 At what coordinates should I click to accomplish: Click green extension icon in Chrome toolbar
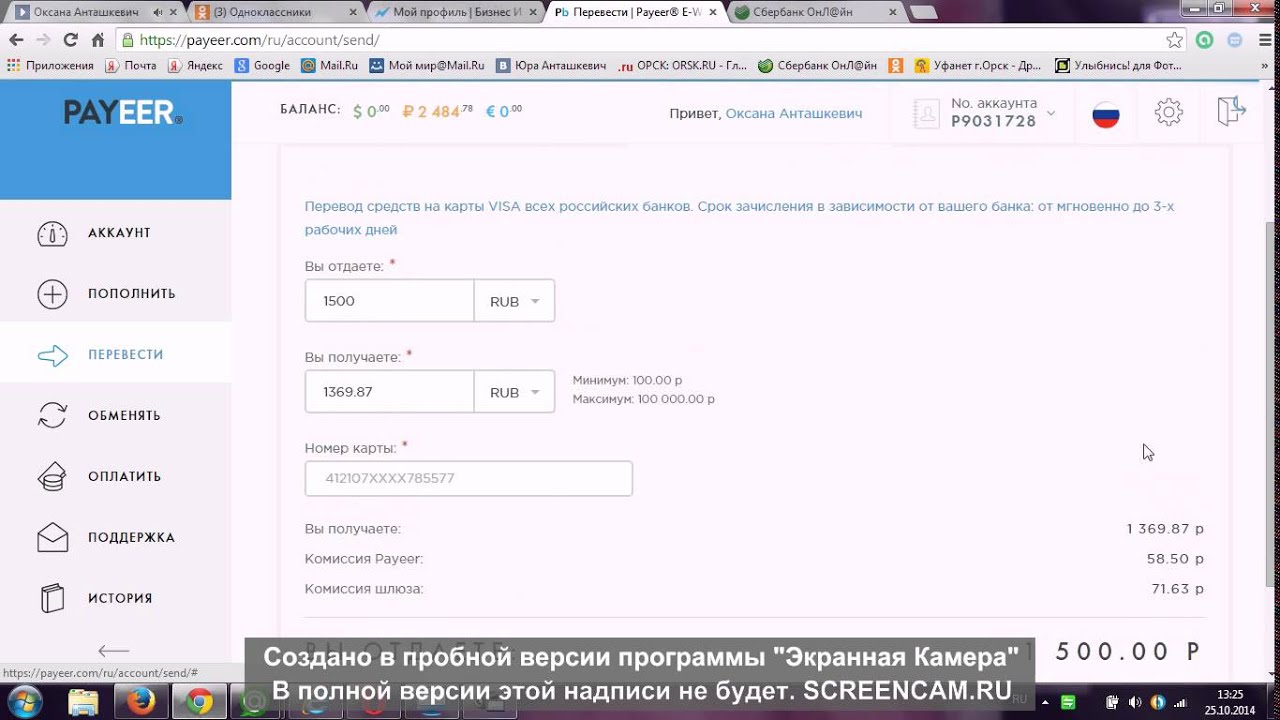point(1205,40)
